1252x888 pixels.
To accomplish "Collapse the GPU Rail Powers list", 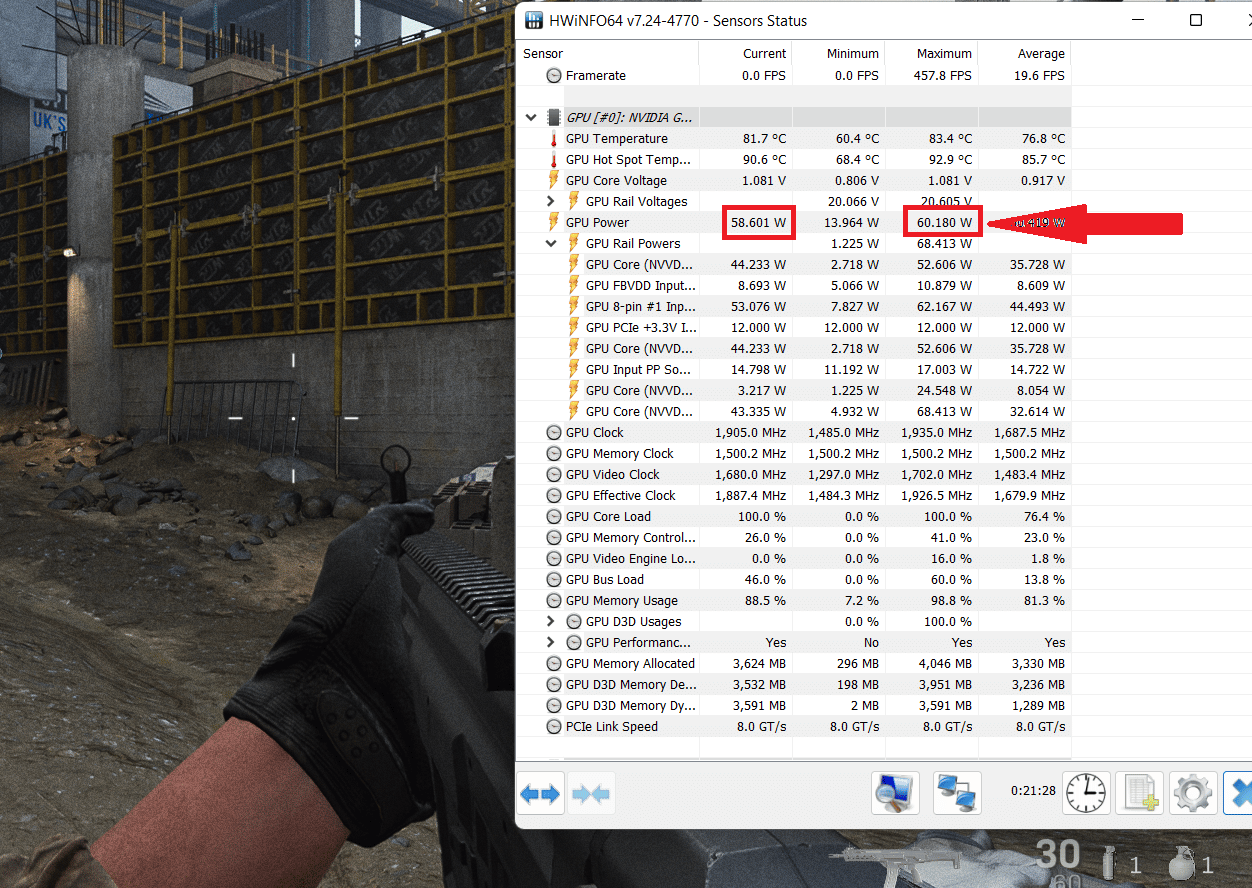I will click(550, 243).
